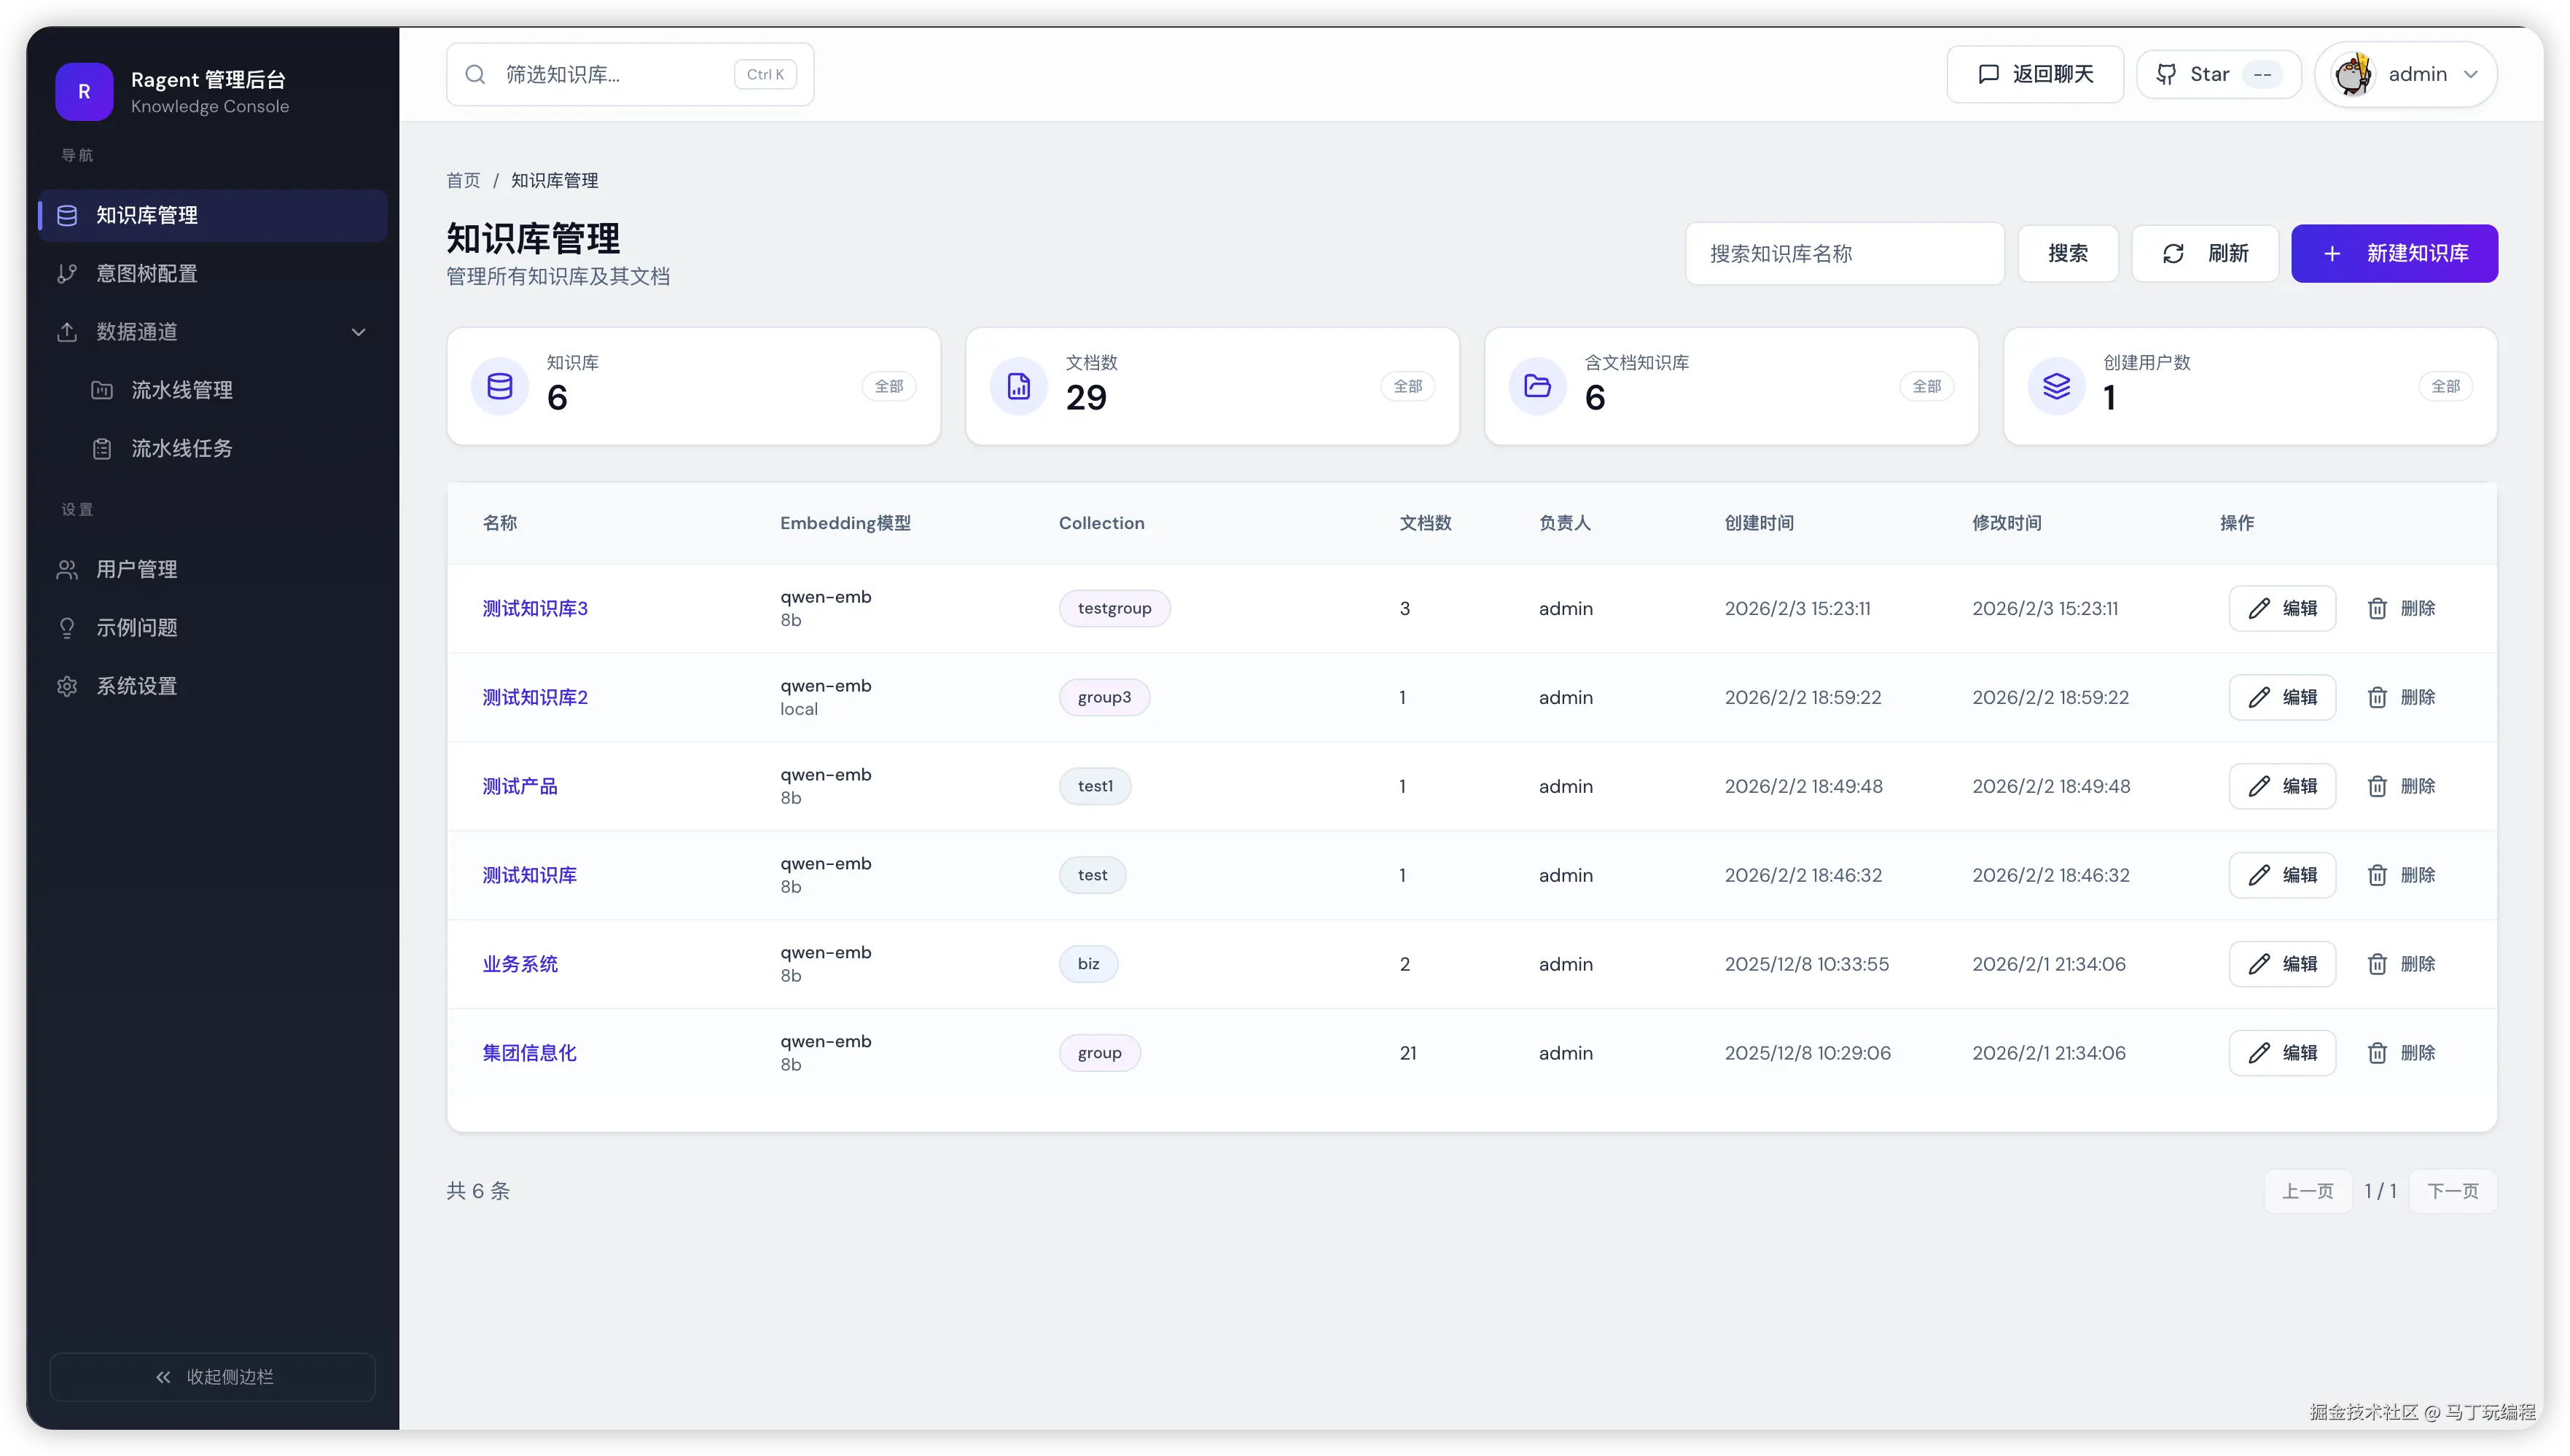
Task: Open the 集团信息化 knowledge base link
Action: [529, 1053]
